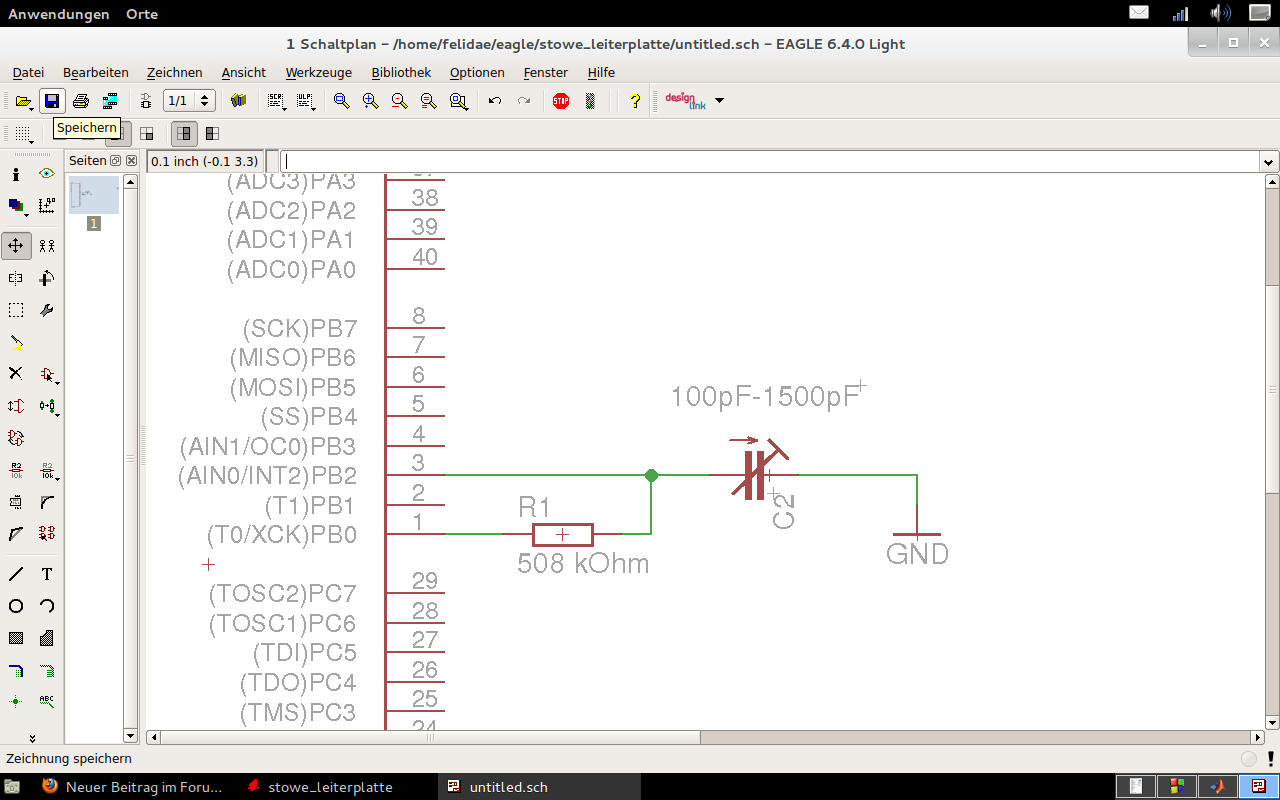Select the Net tool

pos(47,670)
